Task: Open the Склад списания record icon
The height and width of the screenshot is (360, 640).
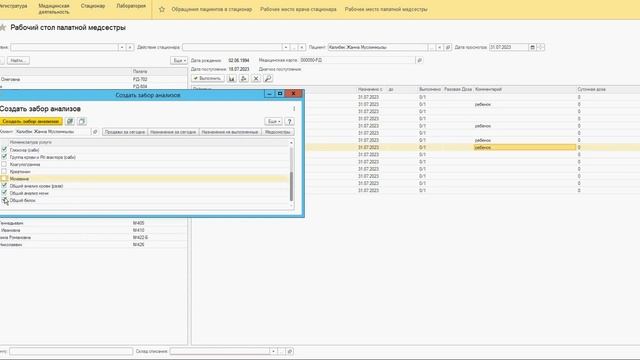Action: click(x=290, y=351)
